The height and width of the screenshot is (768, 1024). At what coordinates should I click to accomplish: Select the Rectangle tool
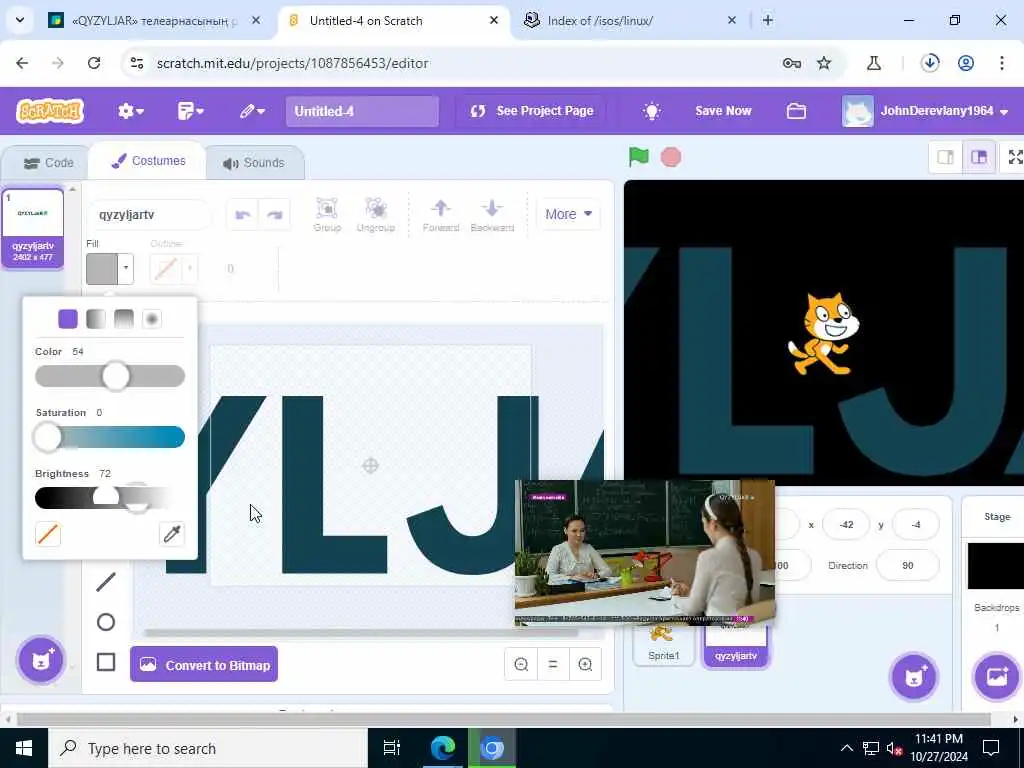(106, 662)
